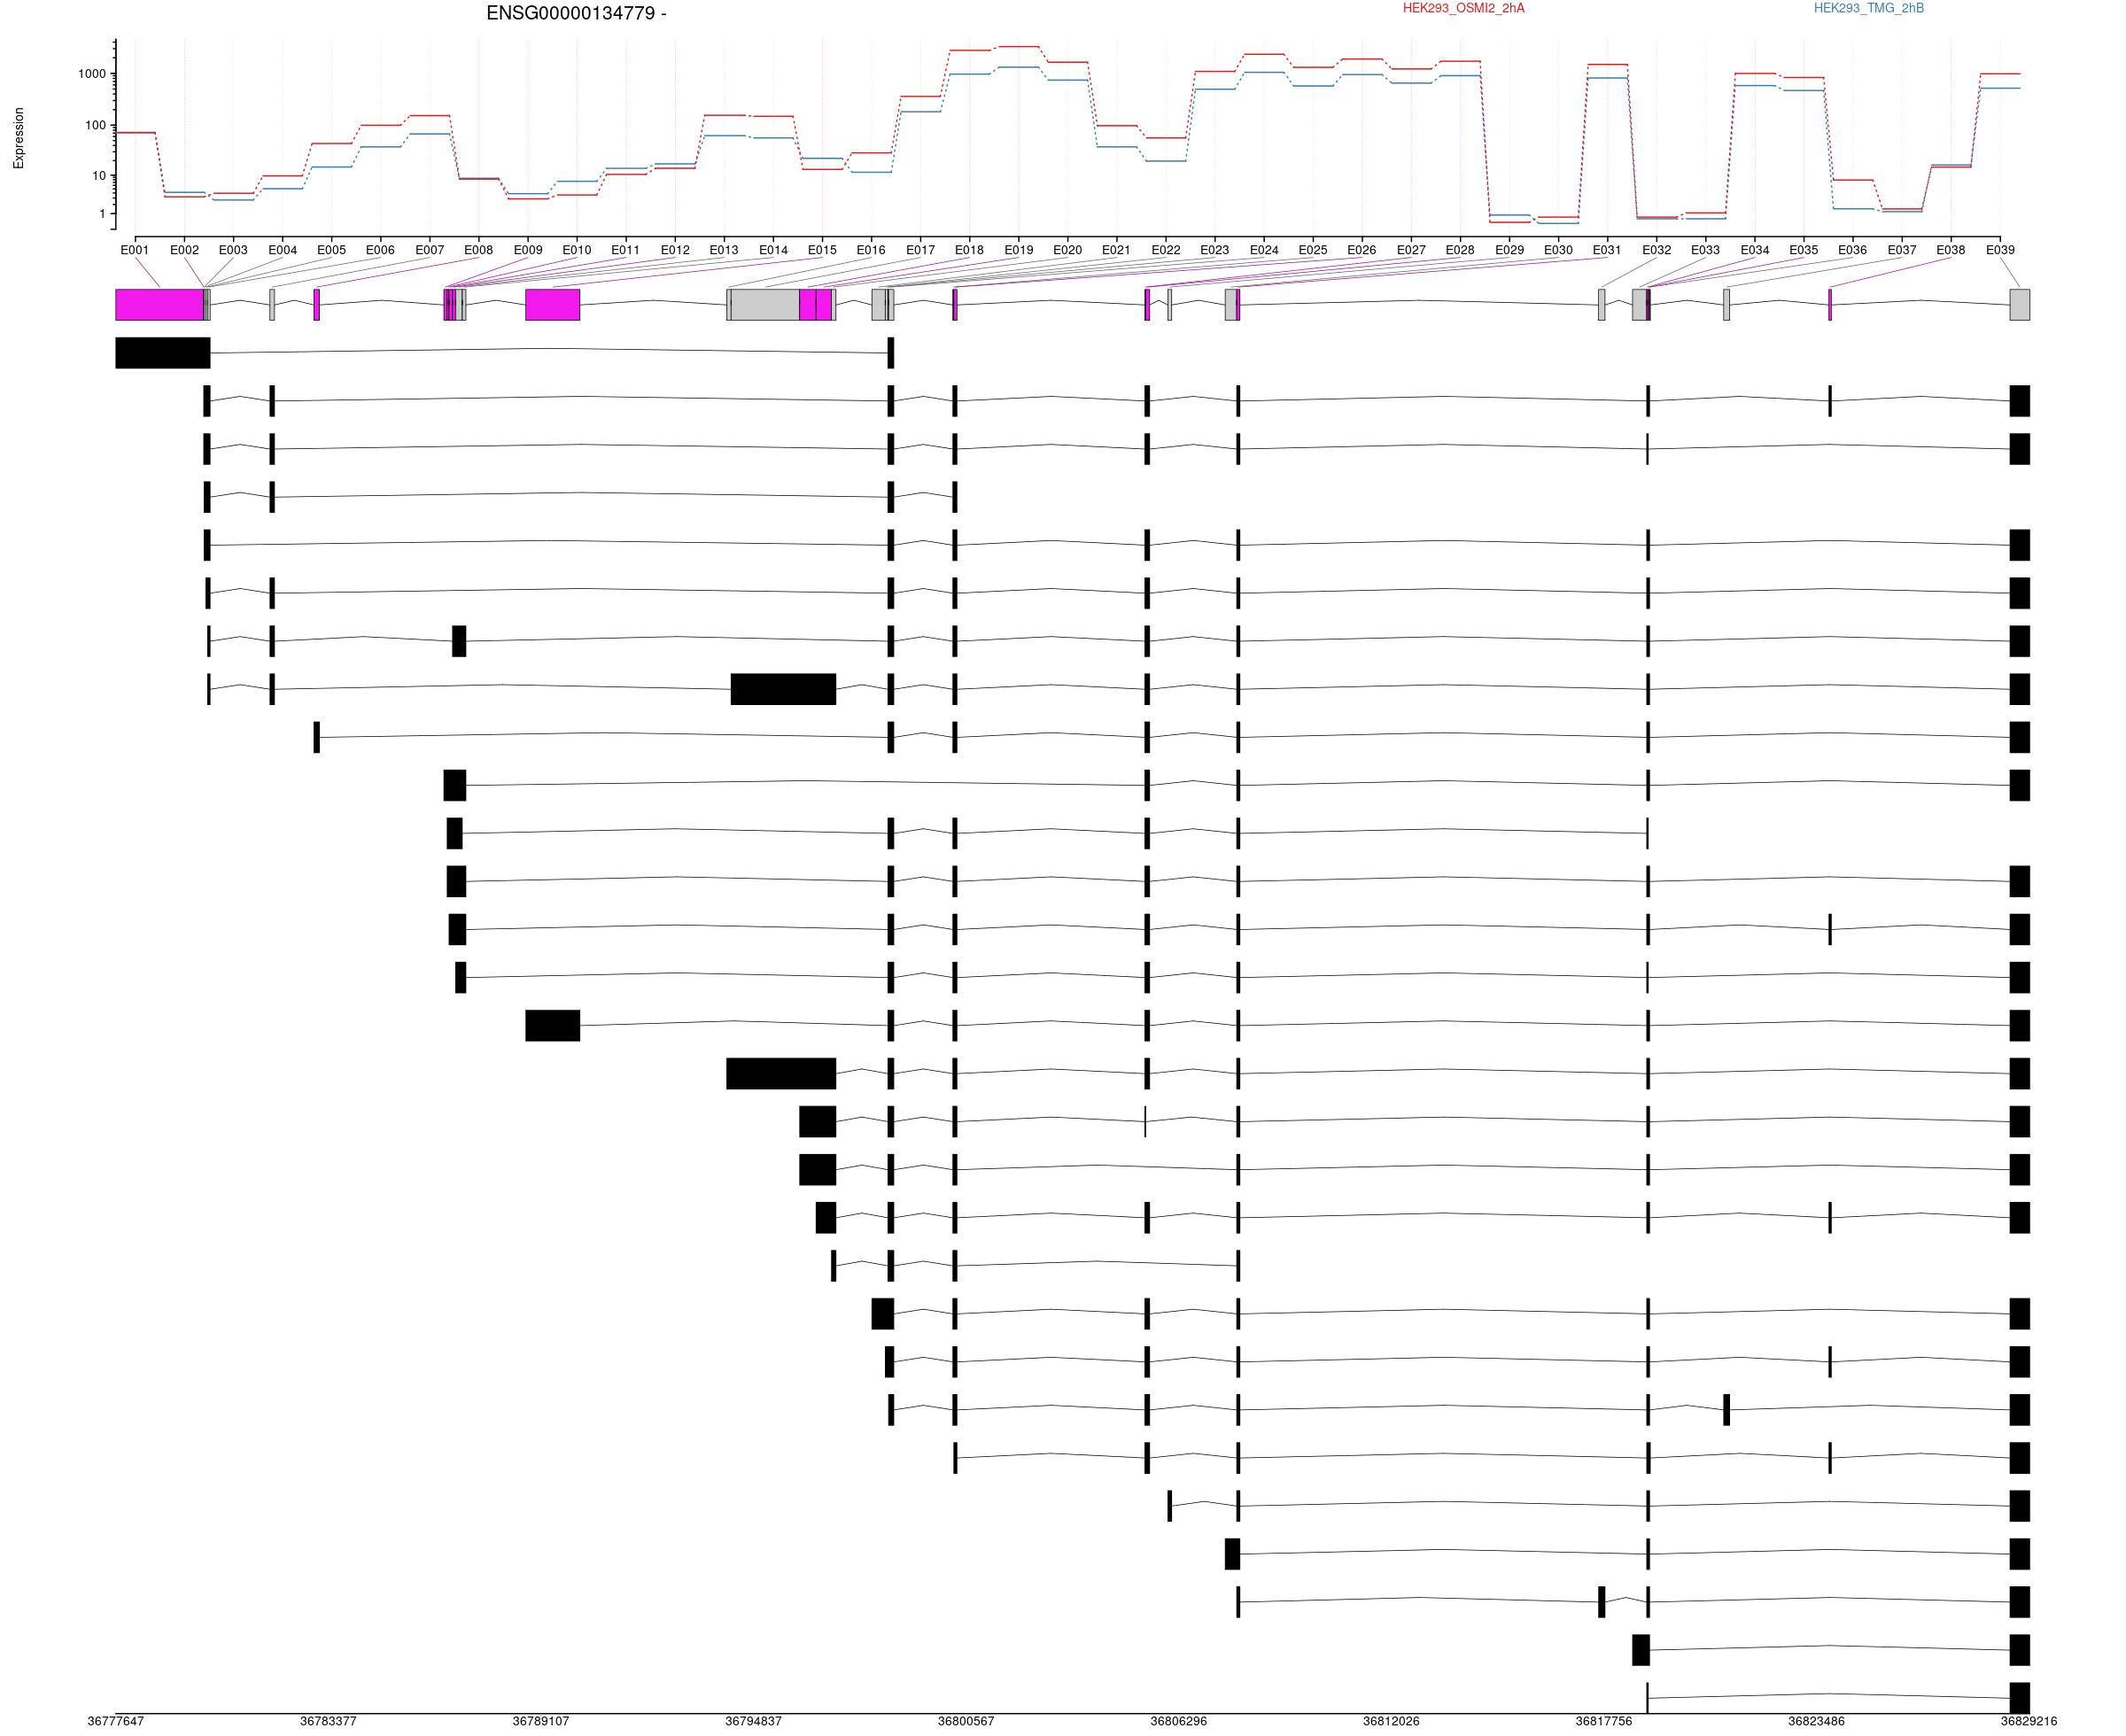Select the HEK293_TMG_2hB legend label
This screenshot has height=1736, width=2126.
1868,8
